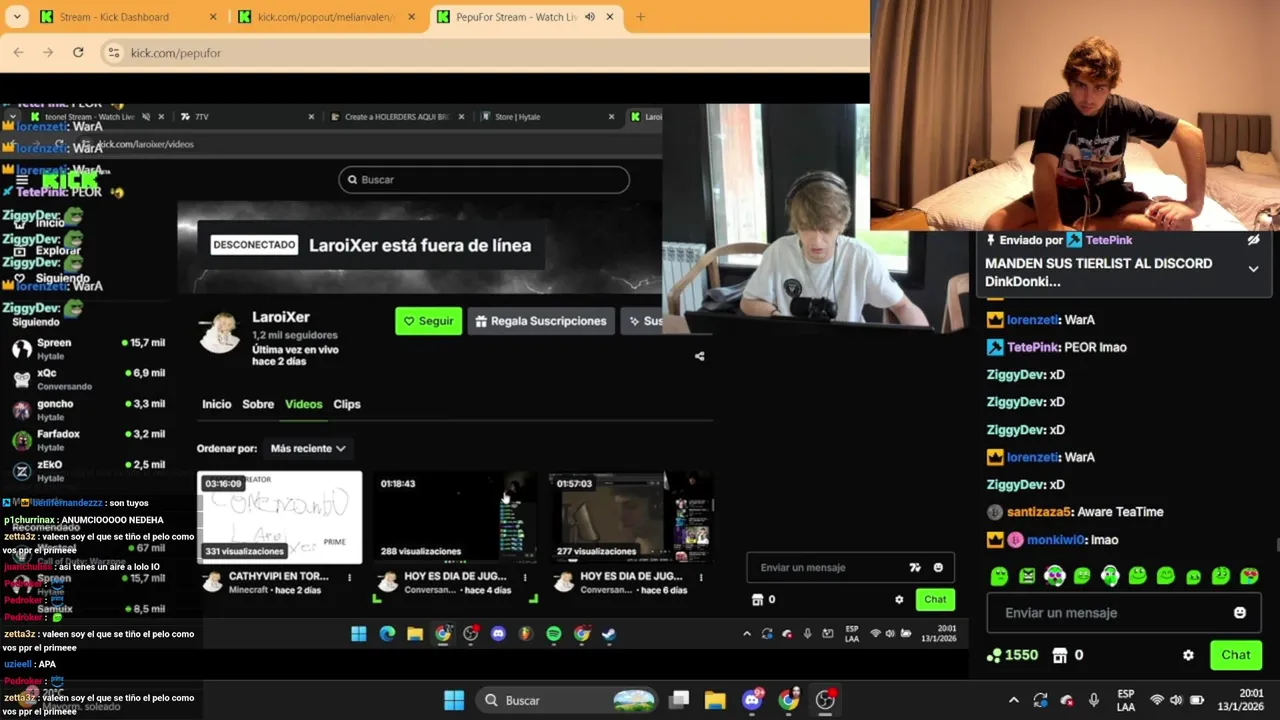Screen dimensions: 1280x720
Task: Click green Chat button in streamed chat
Action: tap(935, 599)
